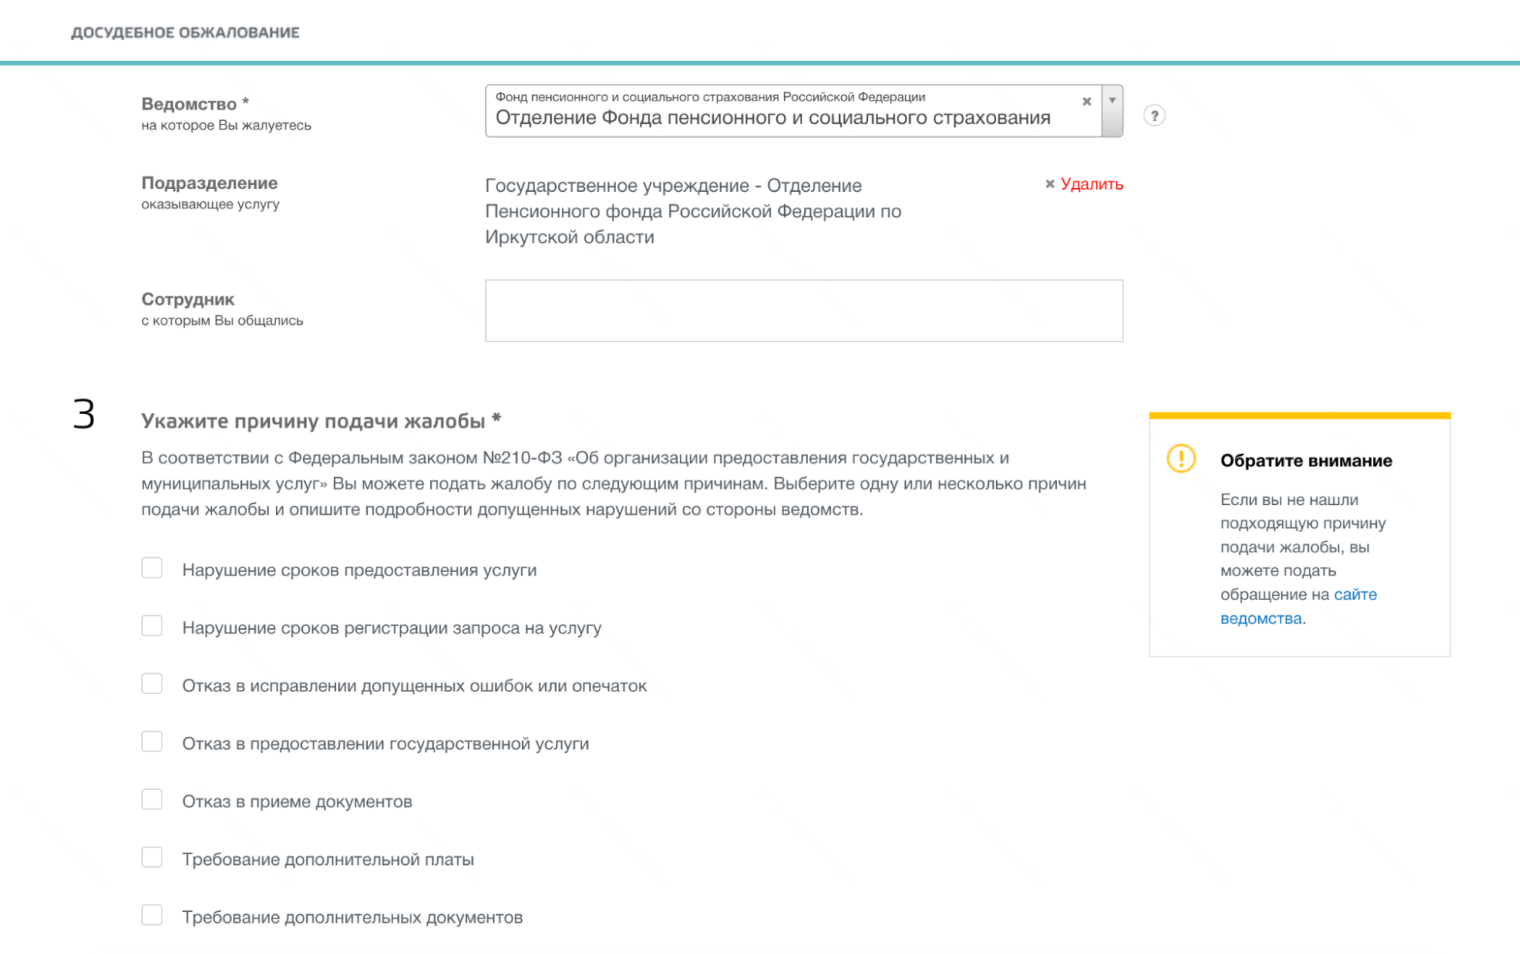This screenshot has width=1520, height=954.
Task: Clear the selected ведомство using the × icon
Action: [1087, 101]
